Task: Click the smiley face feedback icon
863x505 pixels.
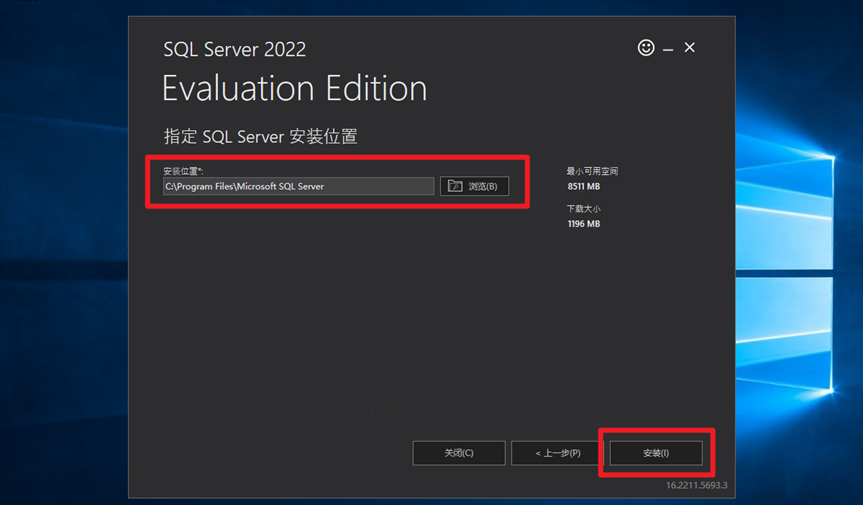Action: [x=646, y=47]
